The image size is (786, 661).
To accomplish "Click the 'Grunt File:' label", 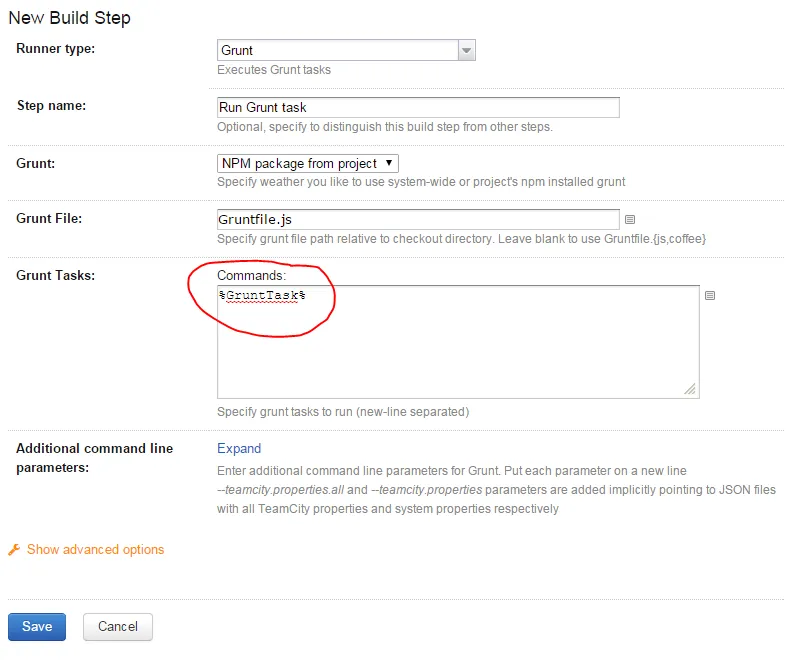I will (49, 218).
